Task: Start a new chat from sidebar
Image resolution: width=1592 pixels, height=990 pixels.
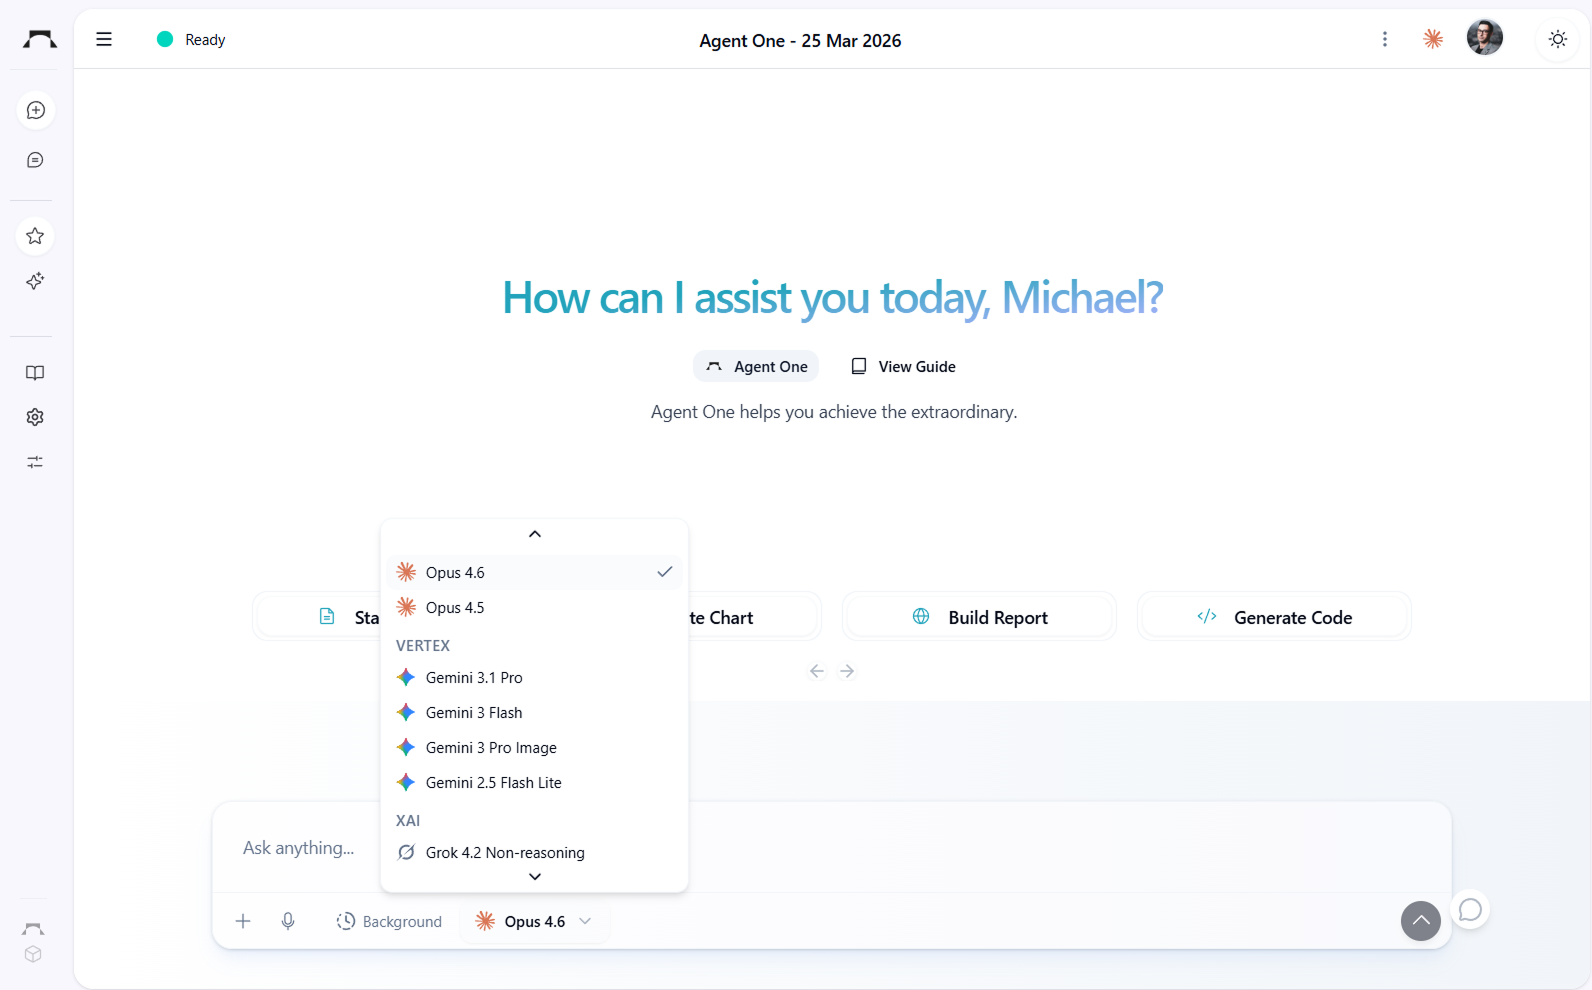Action: click(35, 110)
